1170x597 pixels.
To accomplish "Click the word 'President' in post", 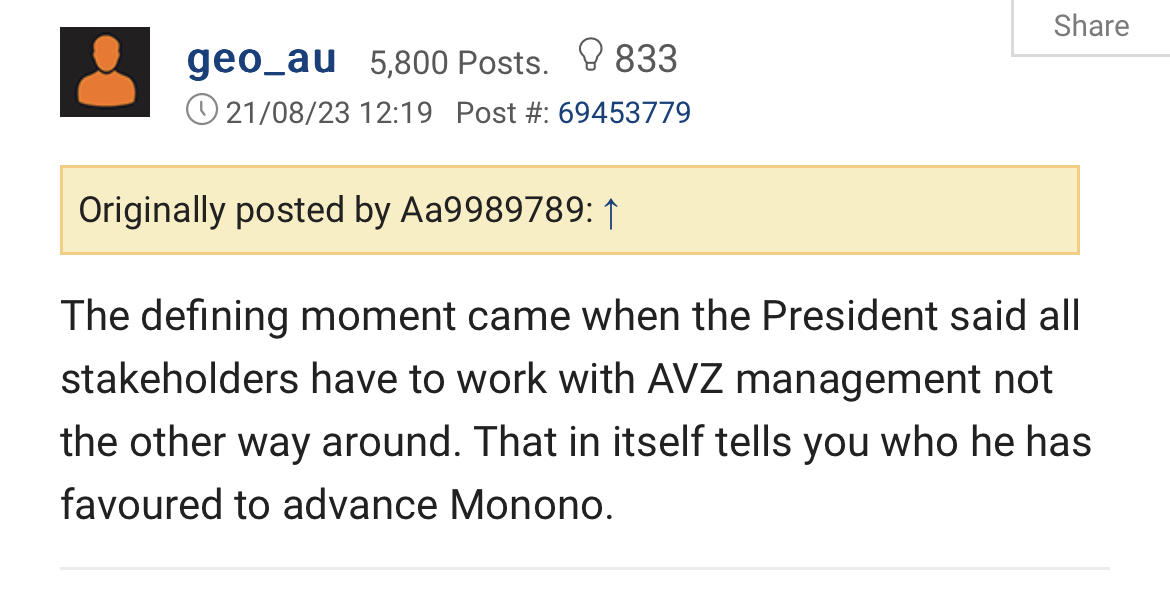I will (849, 316).
